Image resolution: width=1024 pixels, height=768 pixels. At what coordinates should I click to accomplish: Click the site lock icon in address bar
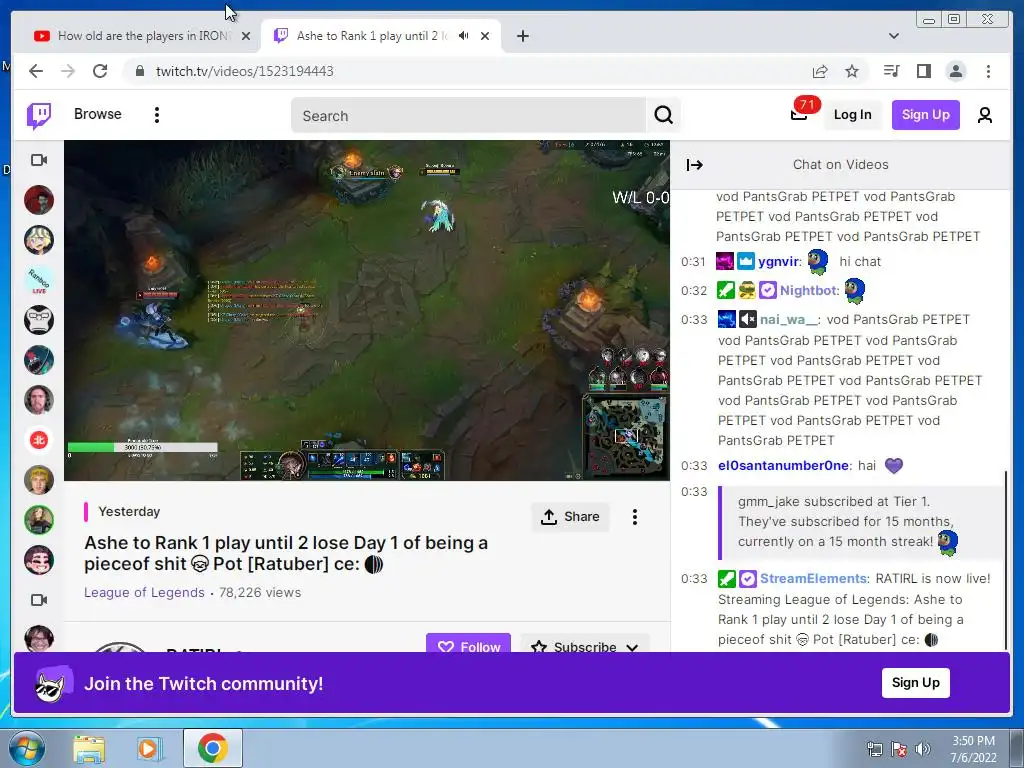(x=140, y=71)
